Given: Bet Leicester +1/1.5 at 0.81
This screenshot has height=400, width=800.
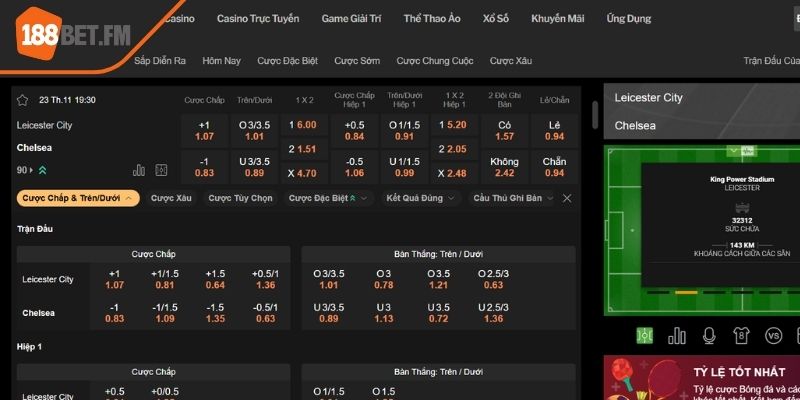Looking at the screenshot, I should pyautogui.click(x=165, y=280).
